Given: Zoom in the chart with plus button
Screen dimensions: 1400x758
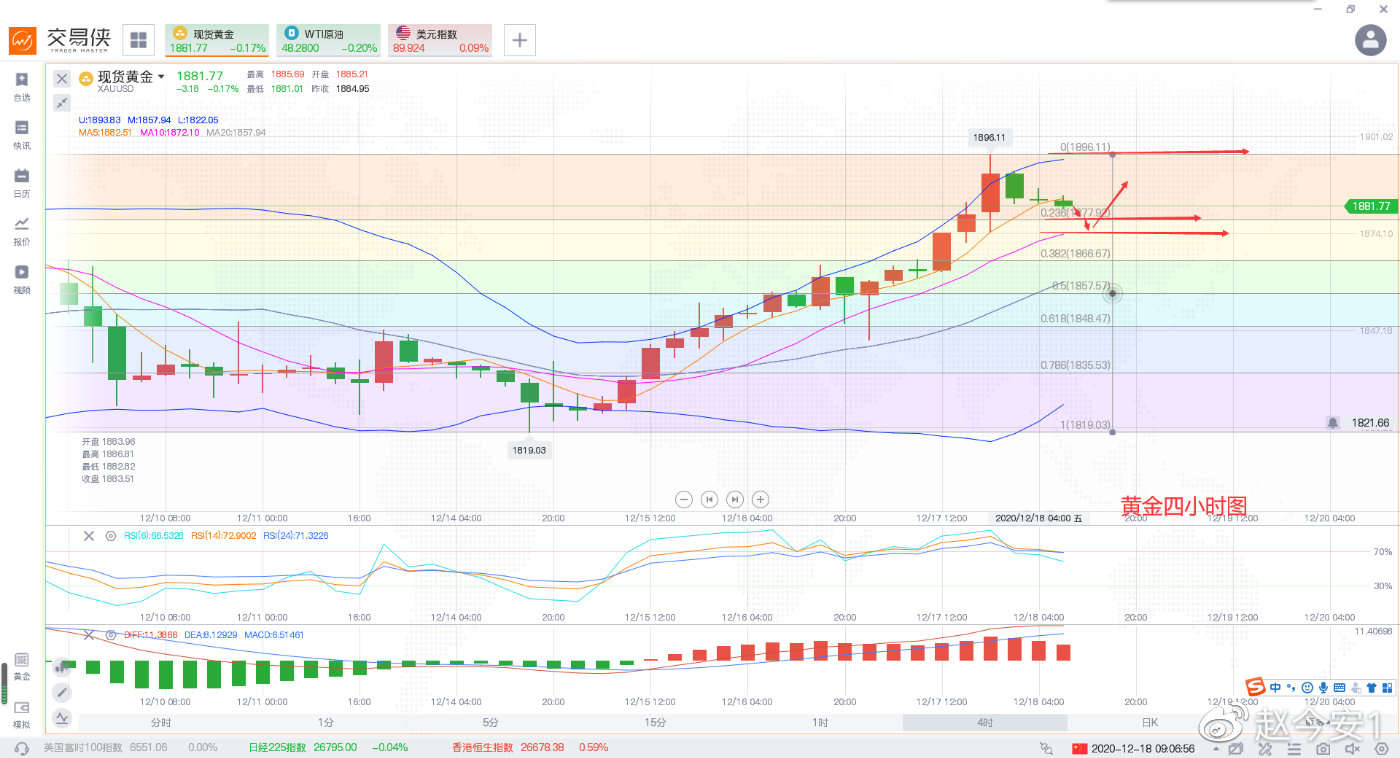Looking at the screenshot, I should point(760,499).
